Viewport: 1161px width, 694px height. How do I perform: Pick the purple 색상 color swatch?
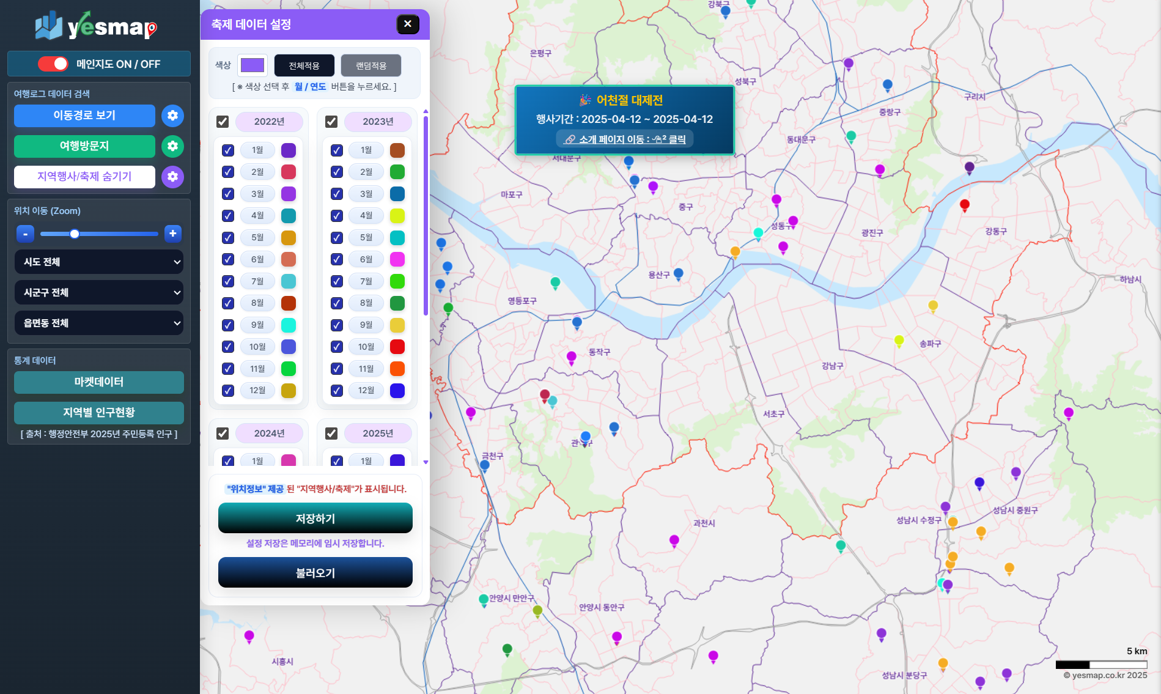252,65
